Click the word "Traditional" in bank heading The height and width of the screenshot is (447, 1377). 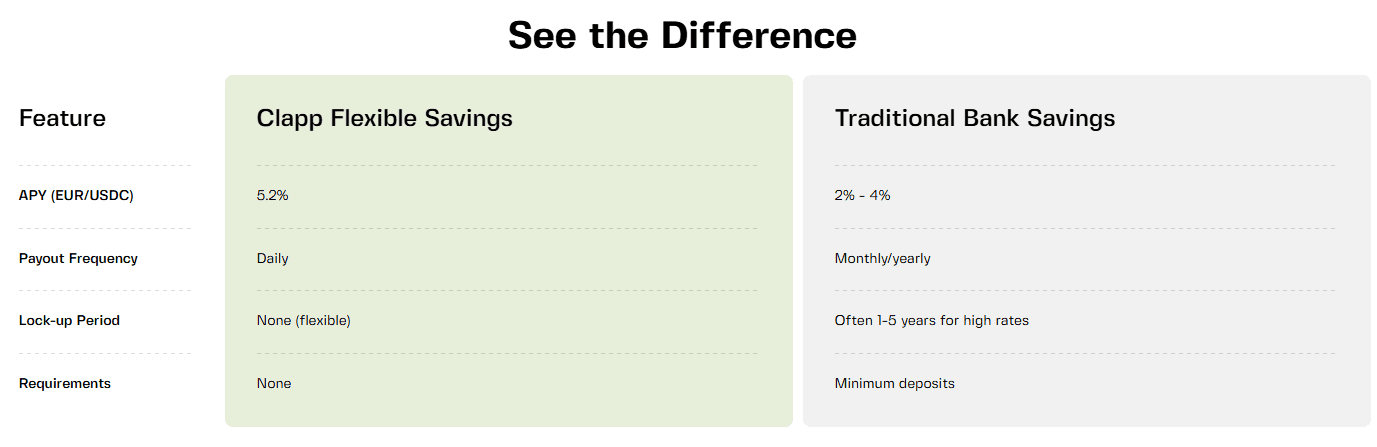point(893,118)
